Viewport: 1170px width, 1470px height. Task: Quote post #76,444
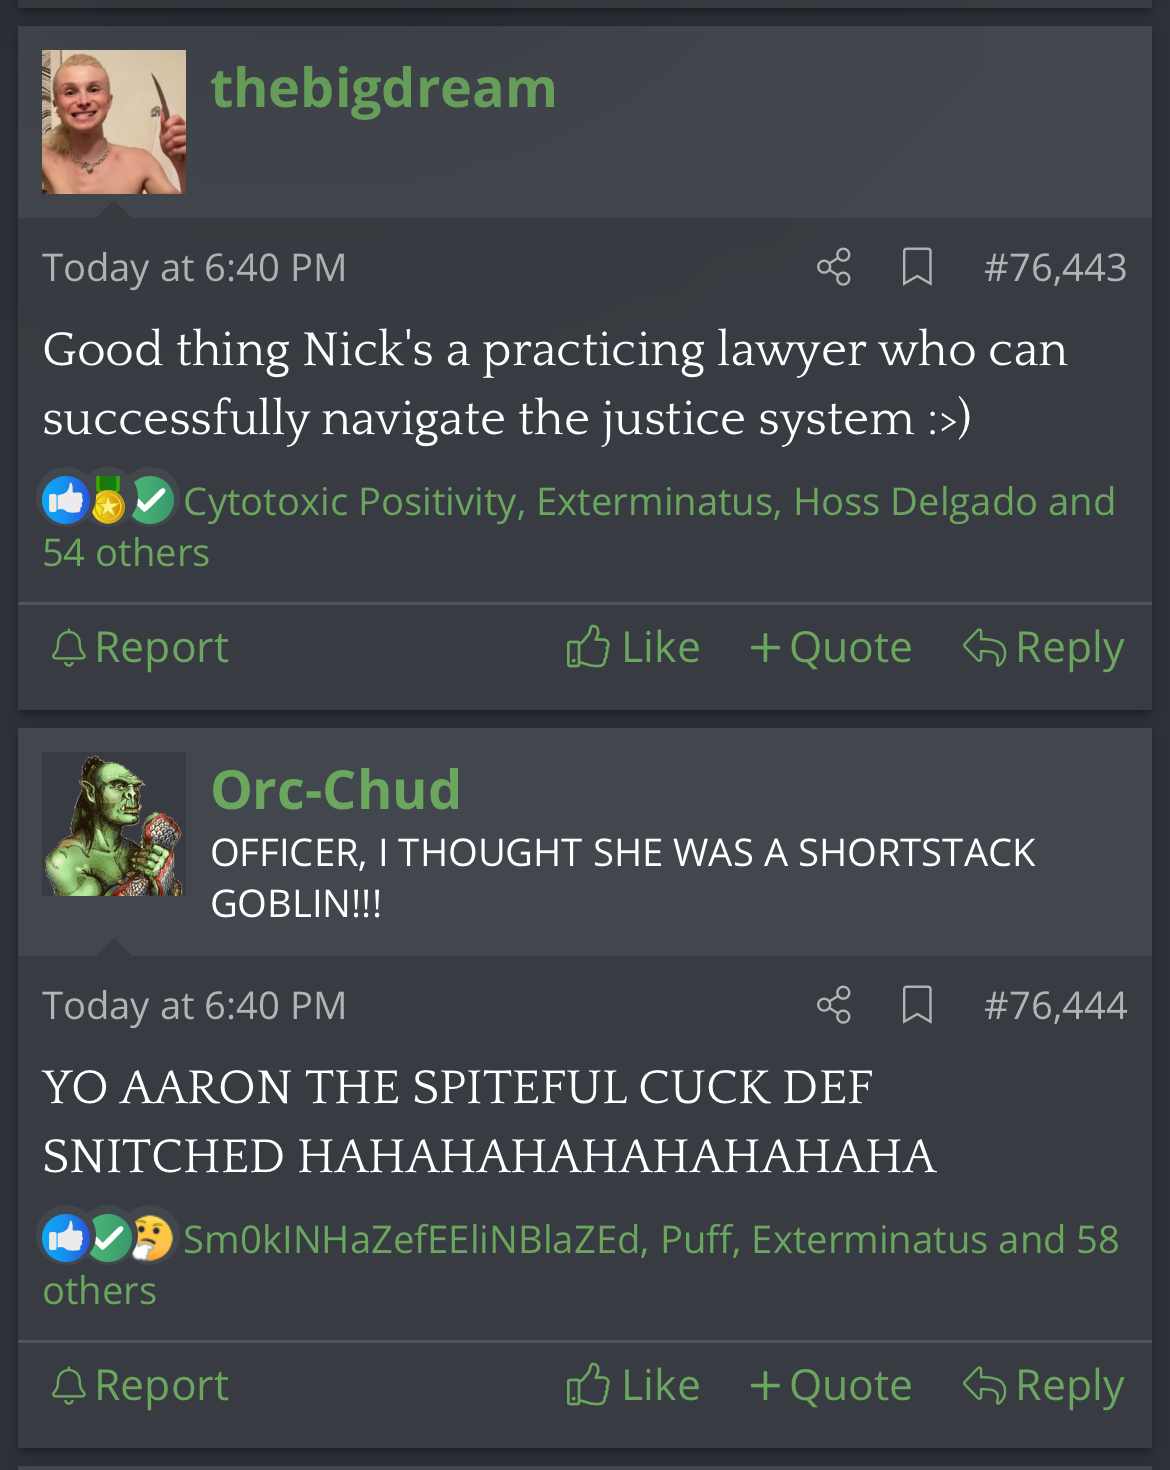831,1386
